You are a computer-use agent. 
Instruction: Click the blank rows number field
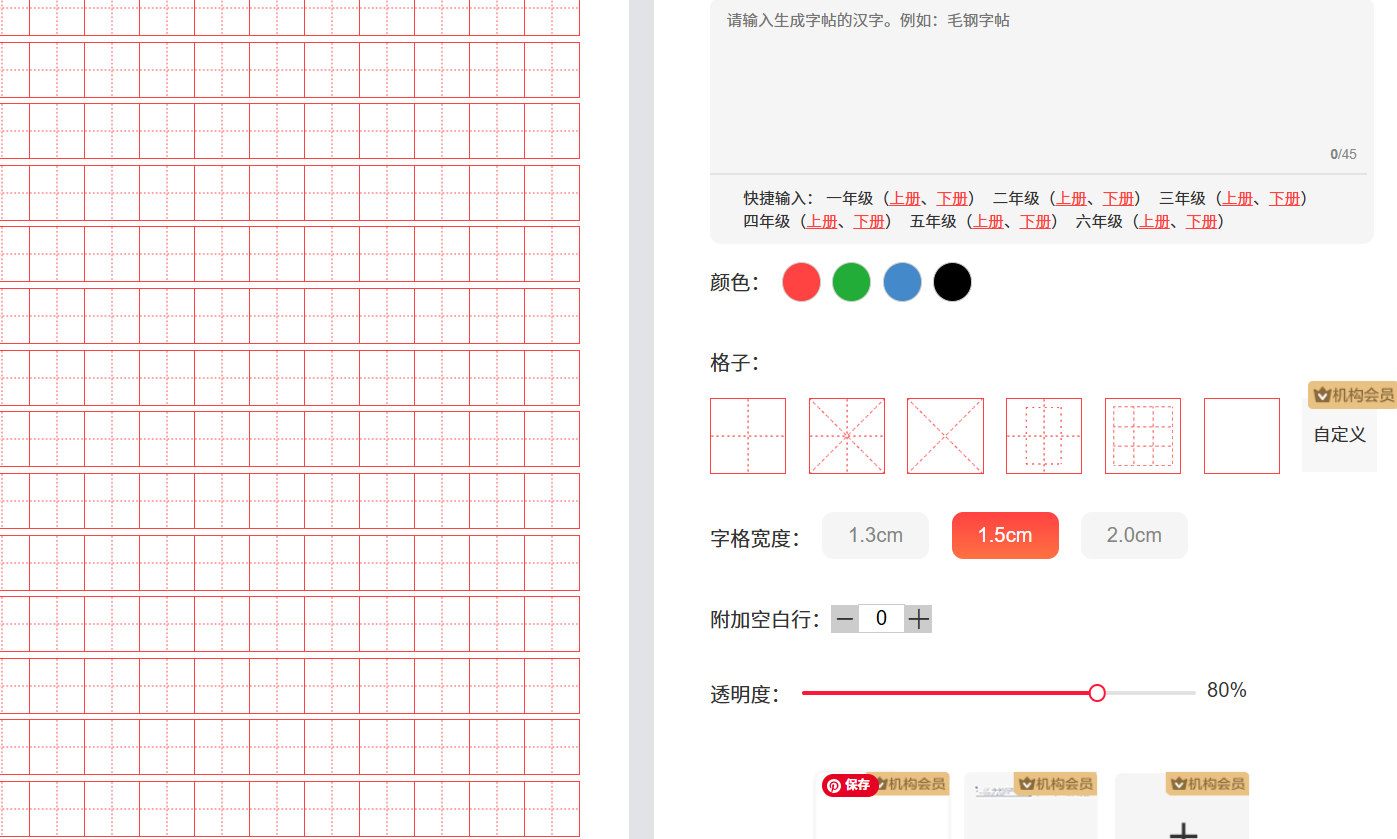click(x=881, y=619)
